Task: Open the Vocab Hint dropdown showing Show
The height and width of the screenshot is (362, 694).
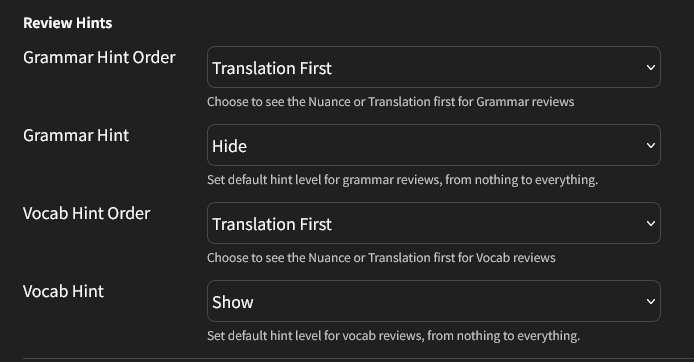Action: click(x=434, y=301)
